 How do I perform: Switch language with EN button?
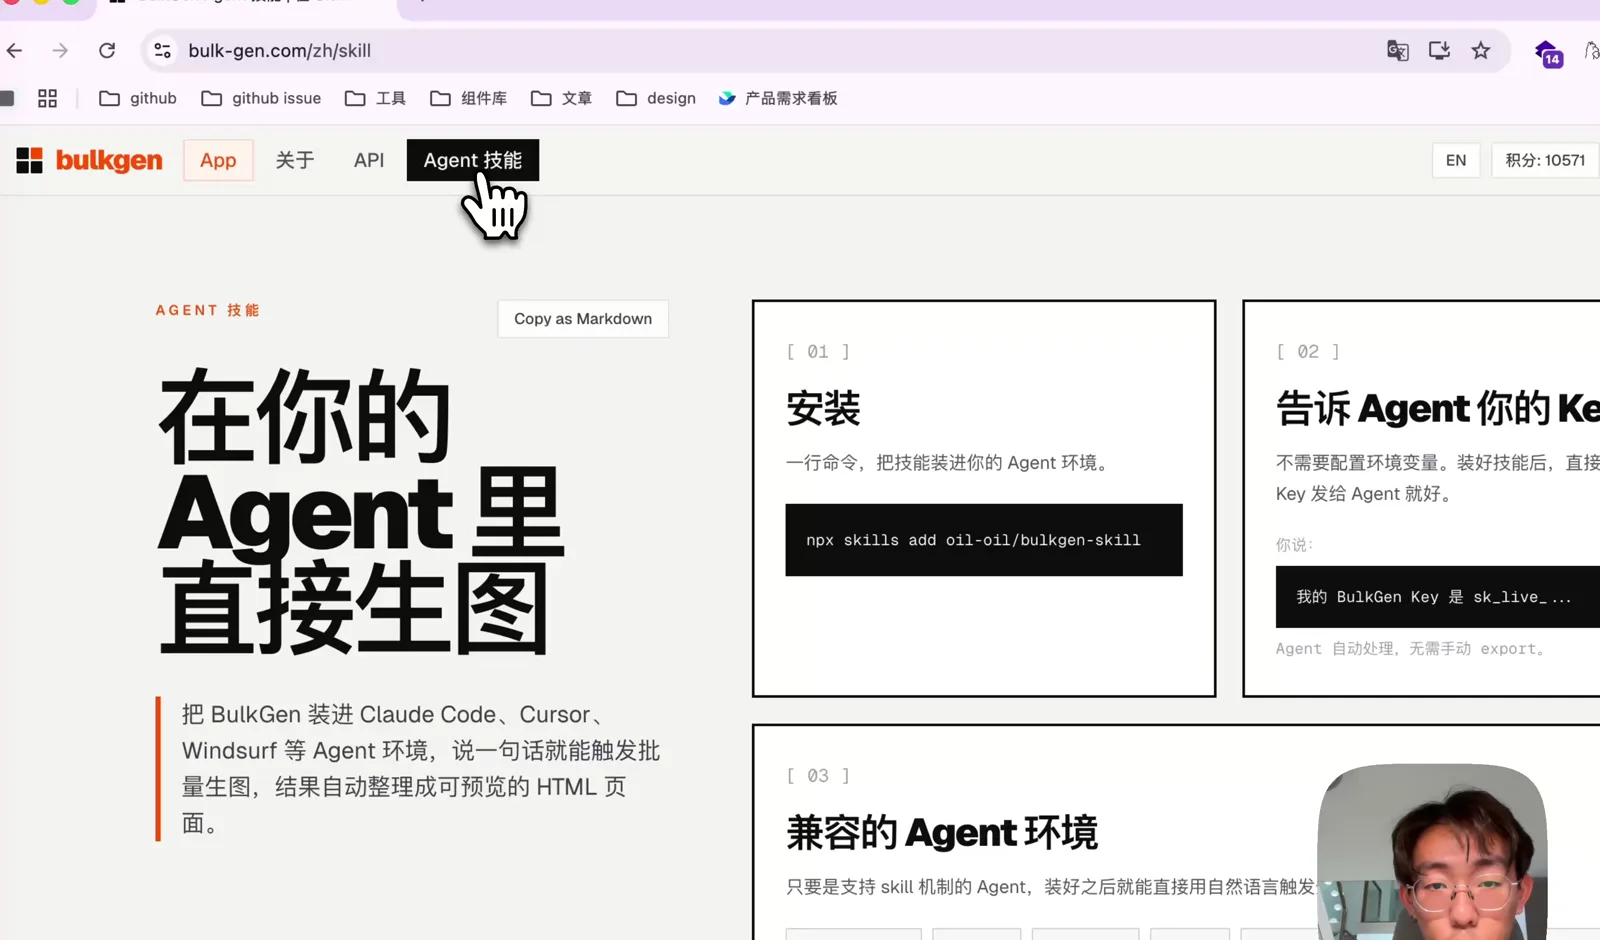(x=1456, y=160)
